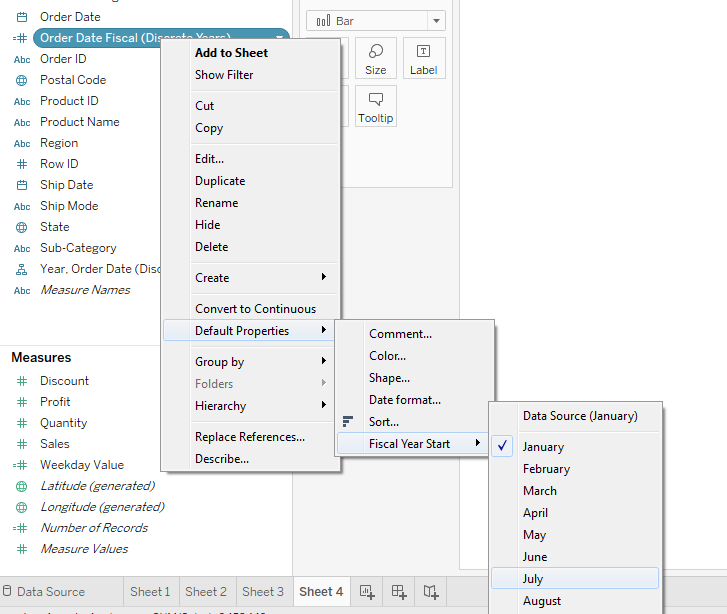727x614 pixels.
Task: Click Color... in Default Properties submenu
Action: coord(387,356)
